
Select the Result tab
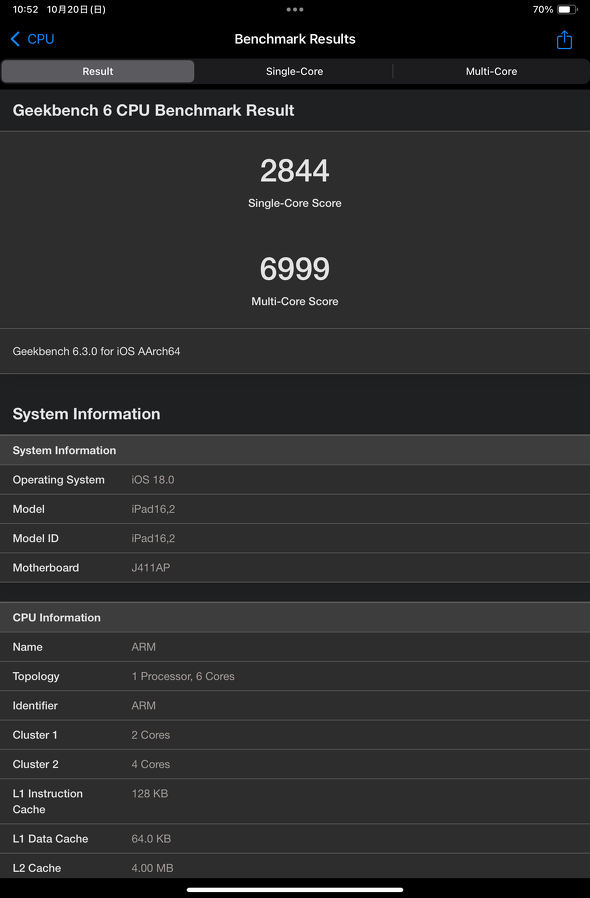(x=98, y=72)
